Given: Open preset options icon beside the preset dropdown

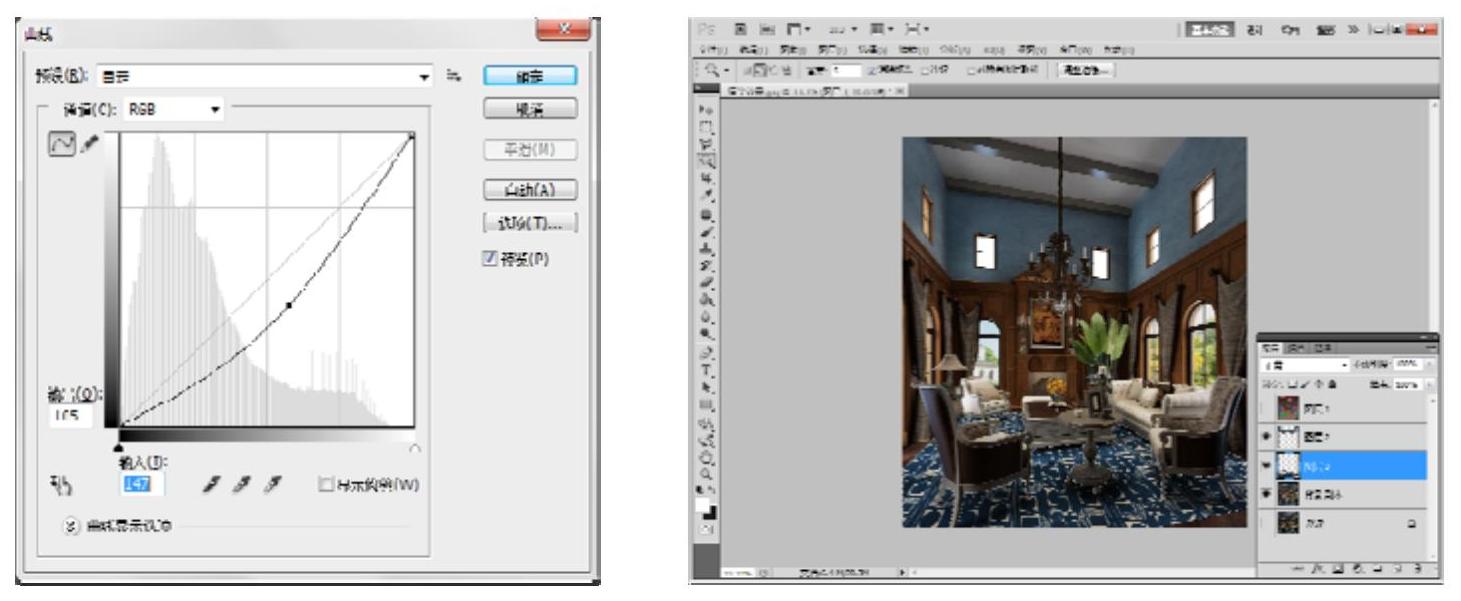Looking at the screenshot, I should tap(453, 74).
